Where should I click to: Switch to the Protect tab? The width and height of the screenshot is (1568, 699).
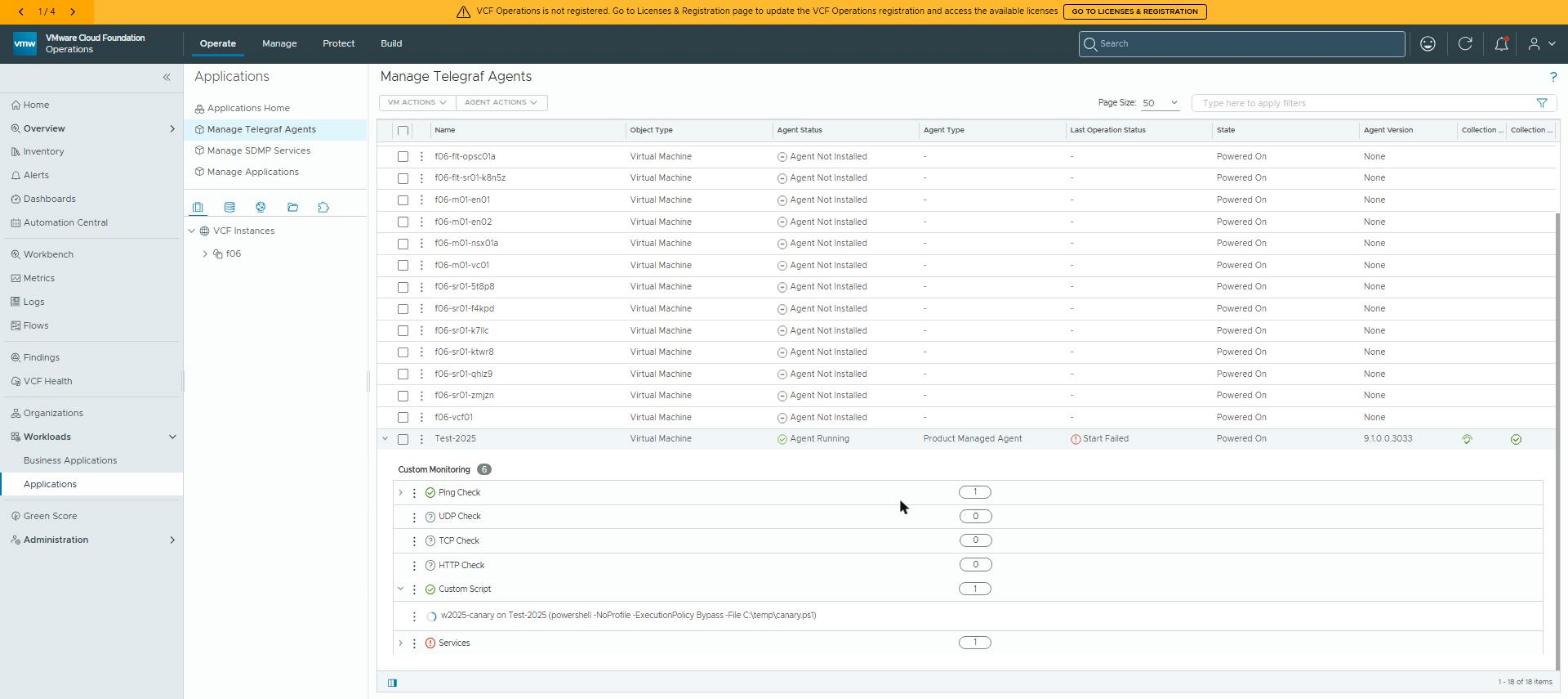[338, 44]
